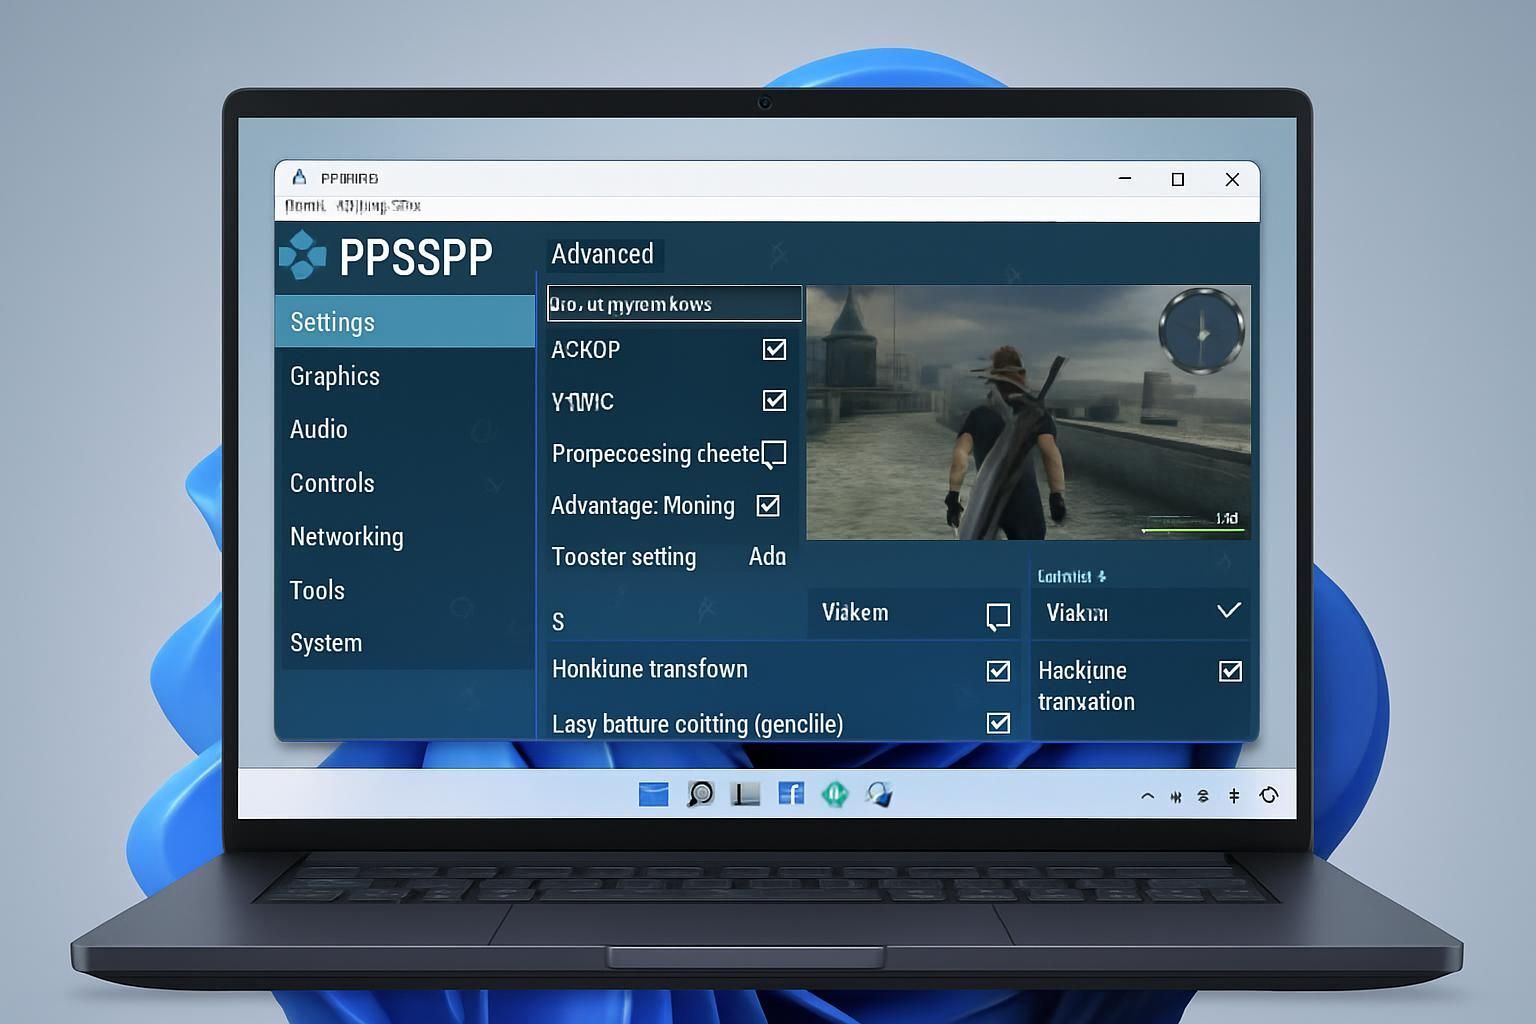
Task: Open the green diamond taskbar app icon
Action: click(x=835, y=795)
